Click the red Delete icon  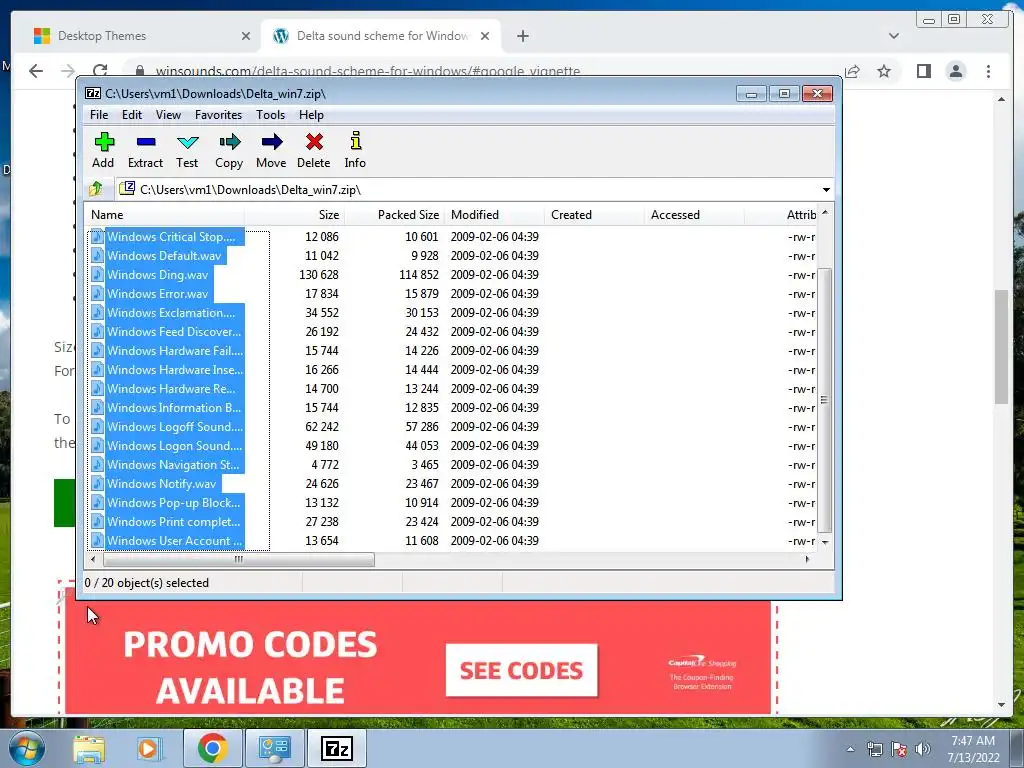[314, 151]
